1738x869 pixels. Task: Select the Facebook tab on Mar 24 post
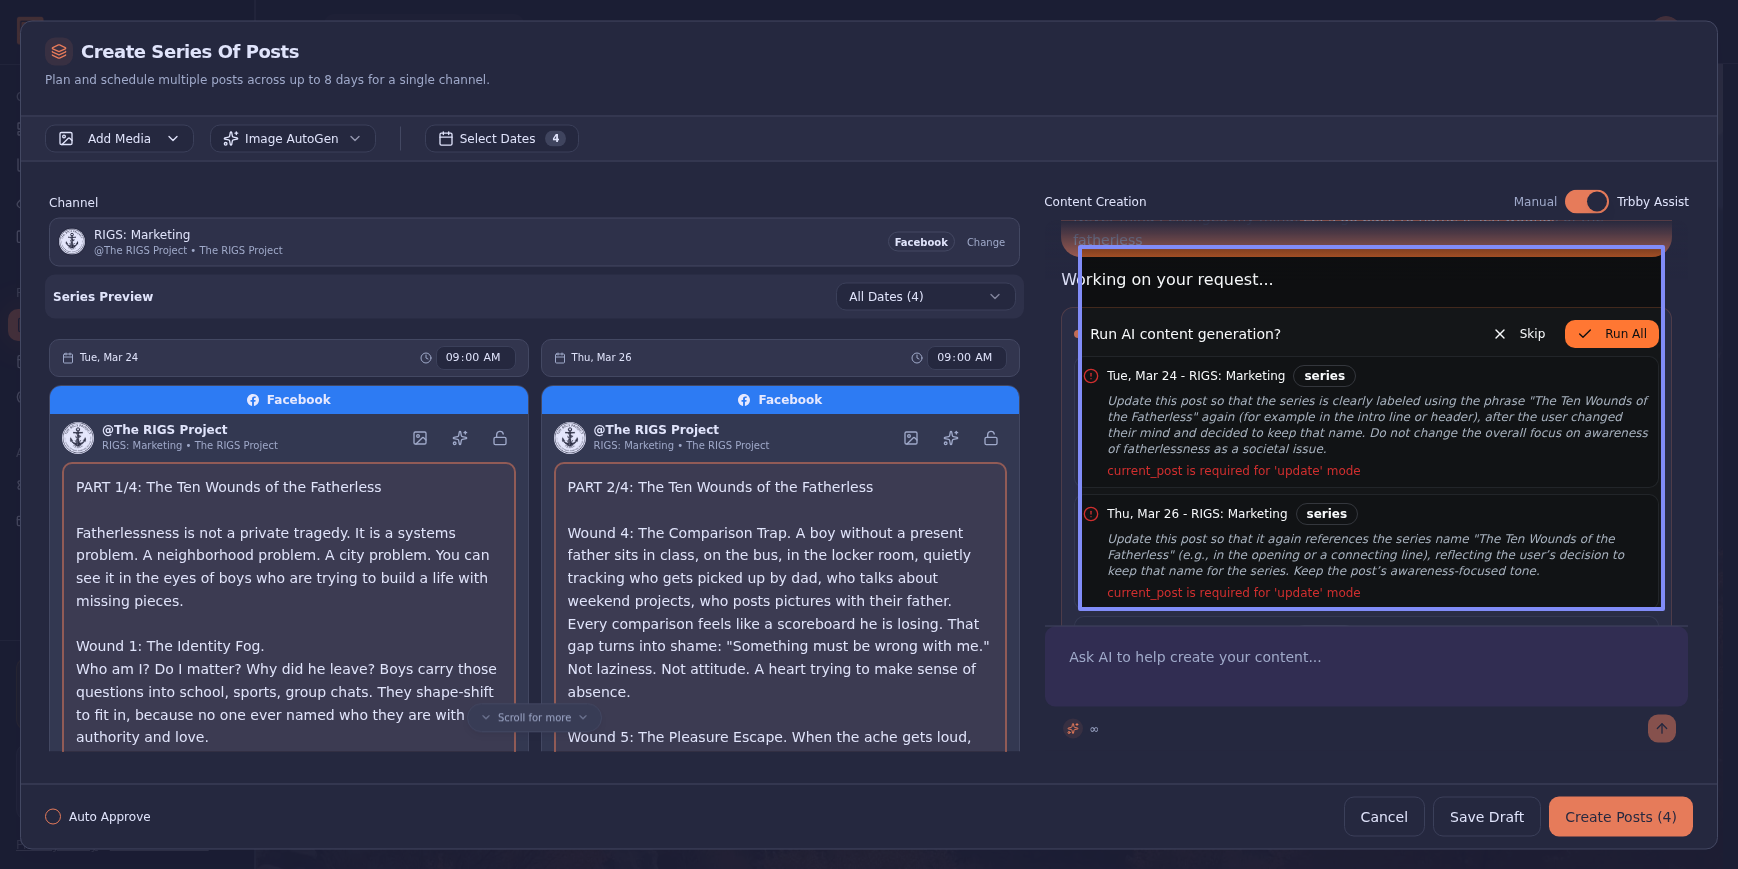(x=289, y=400)
